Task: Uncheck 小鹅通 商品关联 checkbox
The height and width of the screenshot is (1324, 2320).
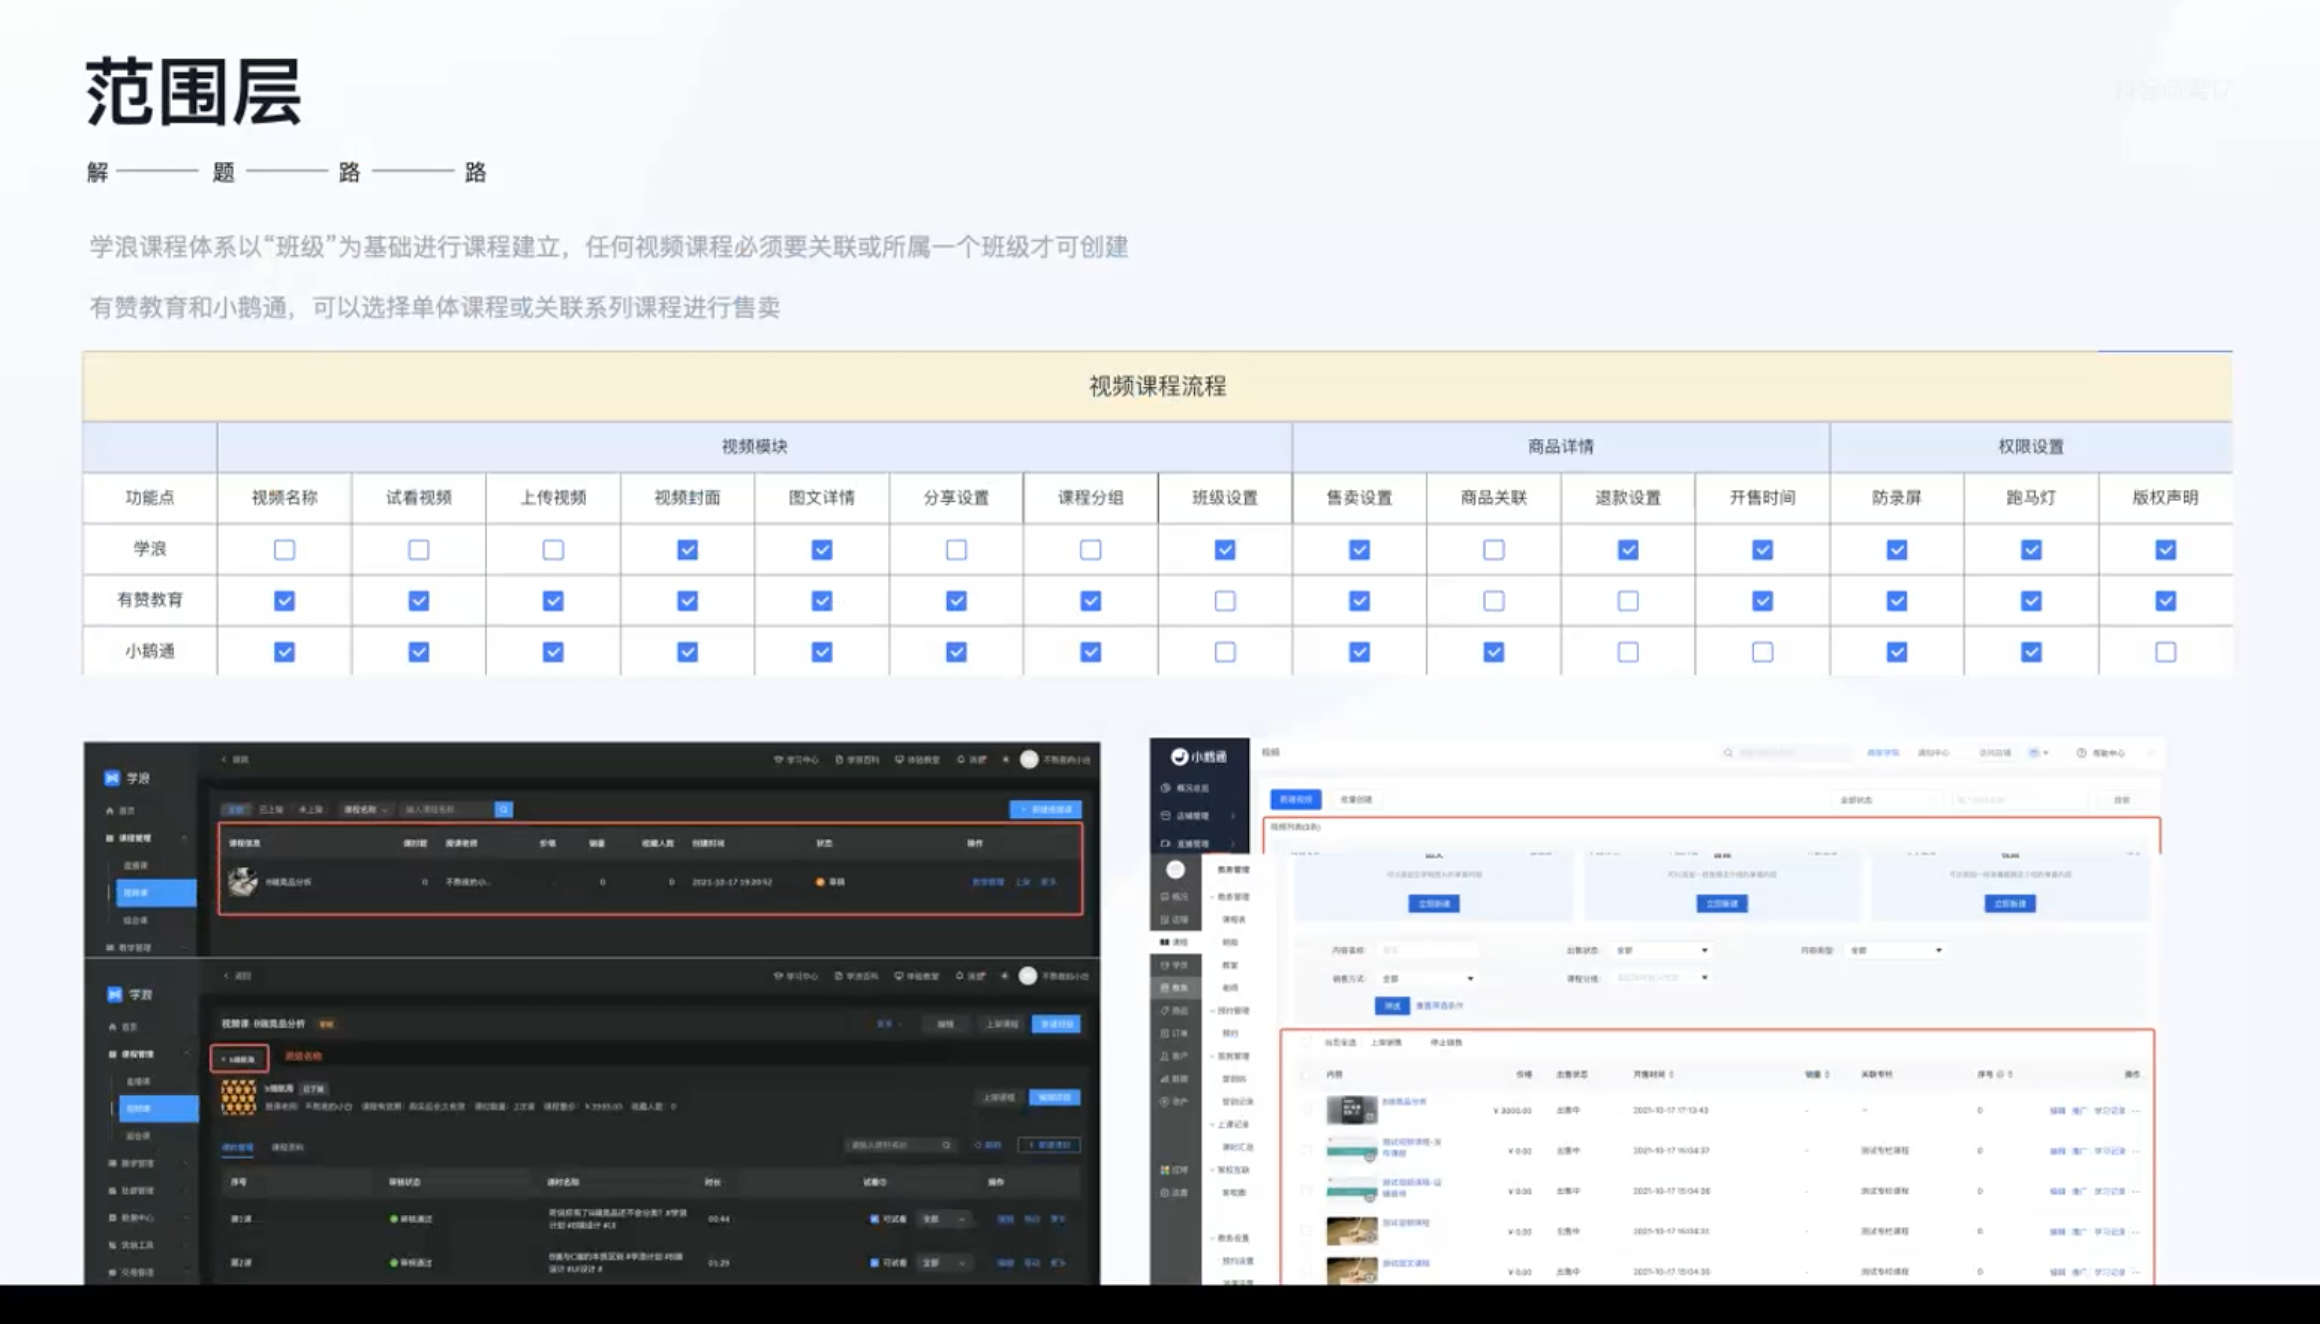Action: tap(1493, 652)
